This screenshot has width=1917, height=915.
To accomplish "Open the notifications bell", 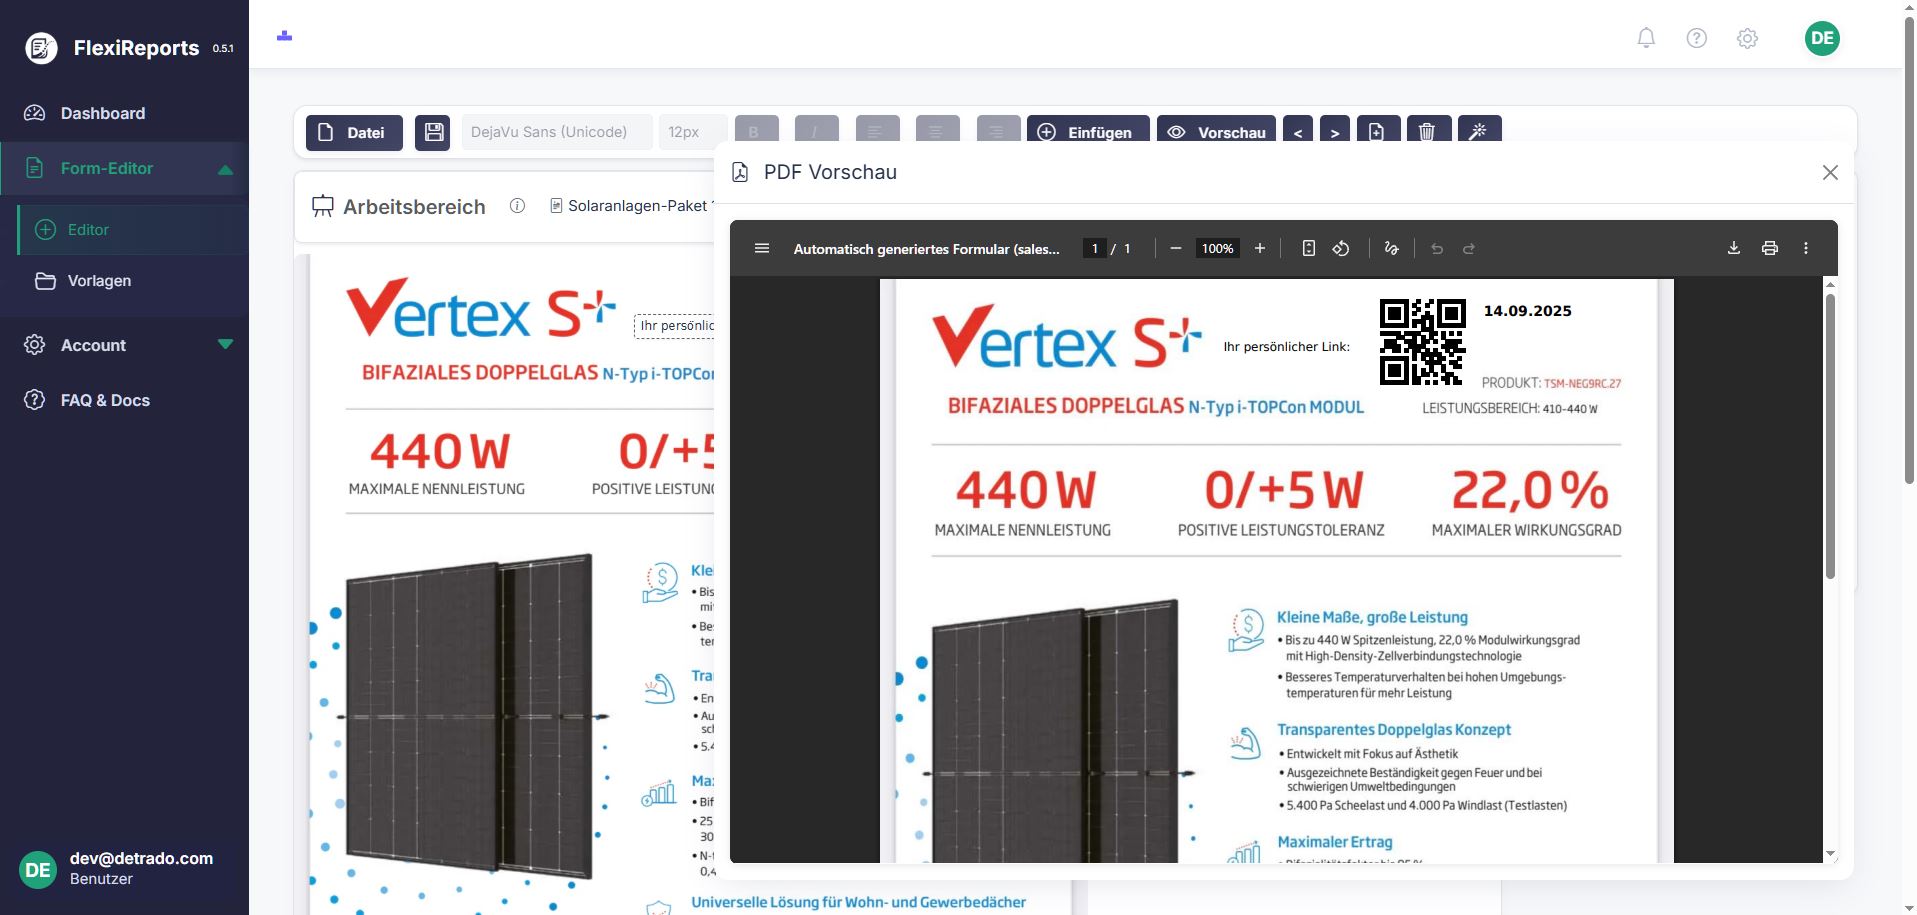I will (x=1645, y=38).
